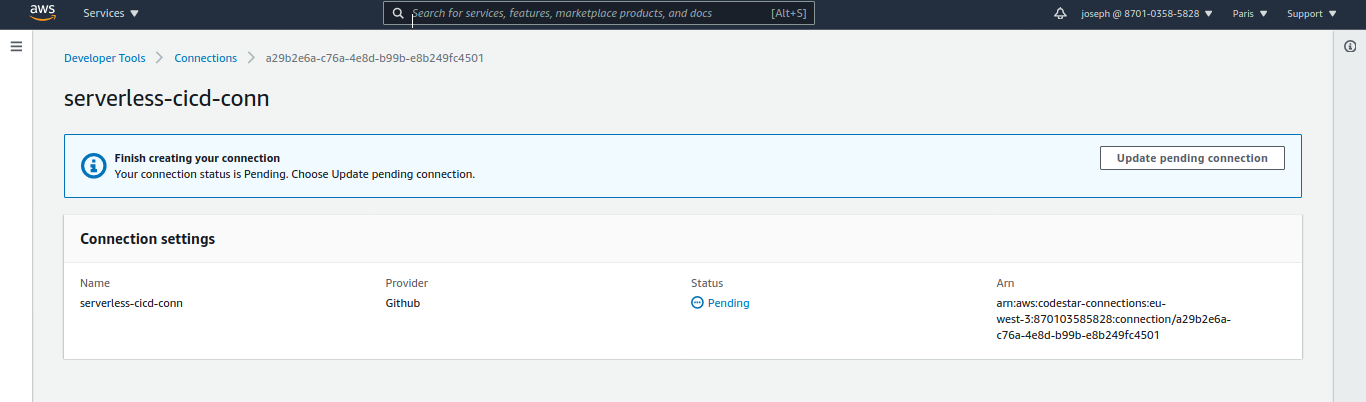
Task: Open the Paris region selector
Action: pos(1250,14)
